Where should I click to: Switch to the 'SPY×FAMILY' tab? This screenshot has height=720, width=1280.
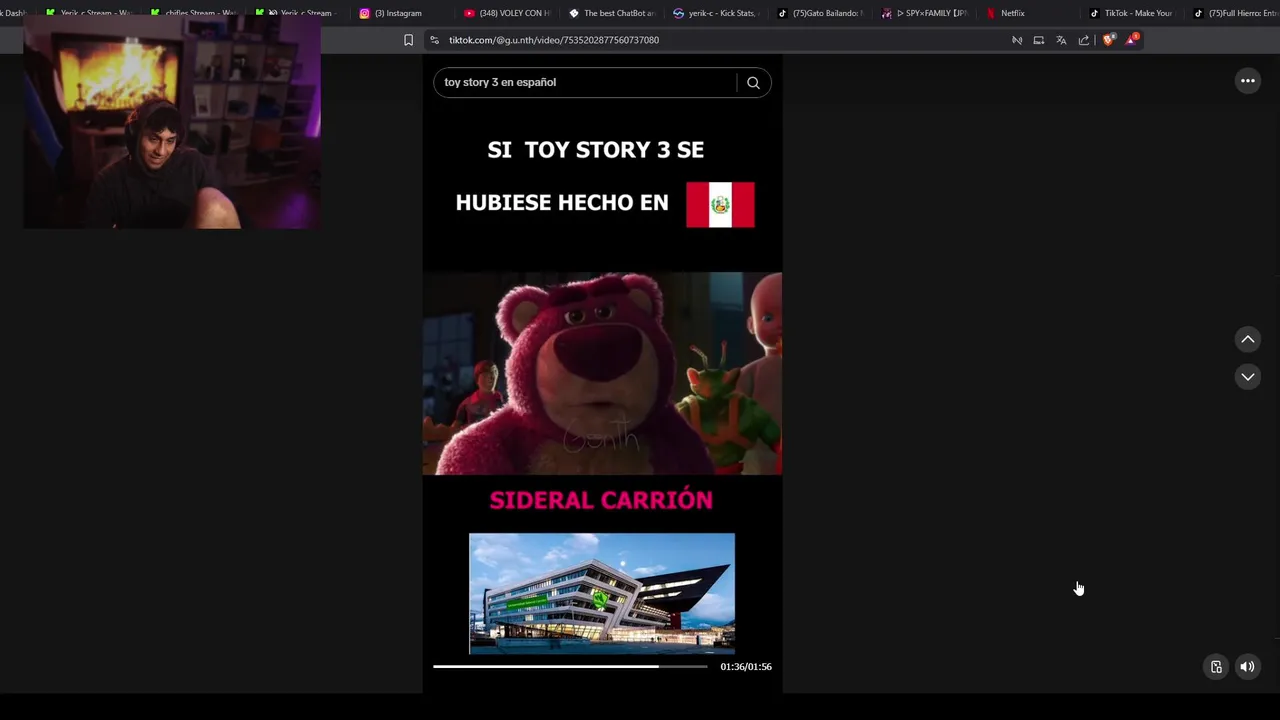[925, 13]
